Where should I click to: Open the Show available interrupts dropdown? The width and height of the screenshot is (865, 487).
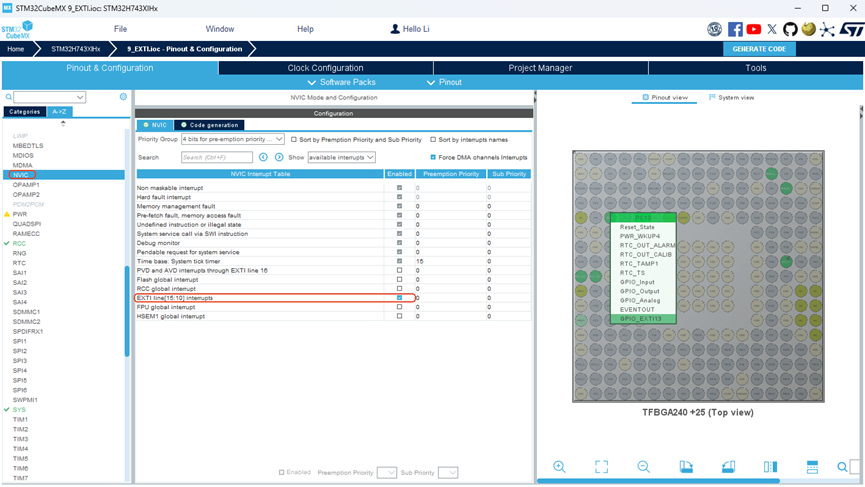pos(341,157)
